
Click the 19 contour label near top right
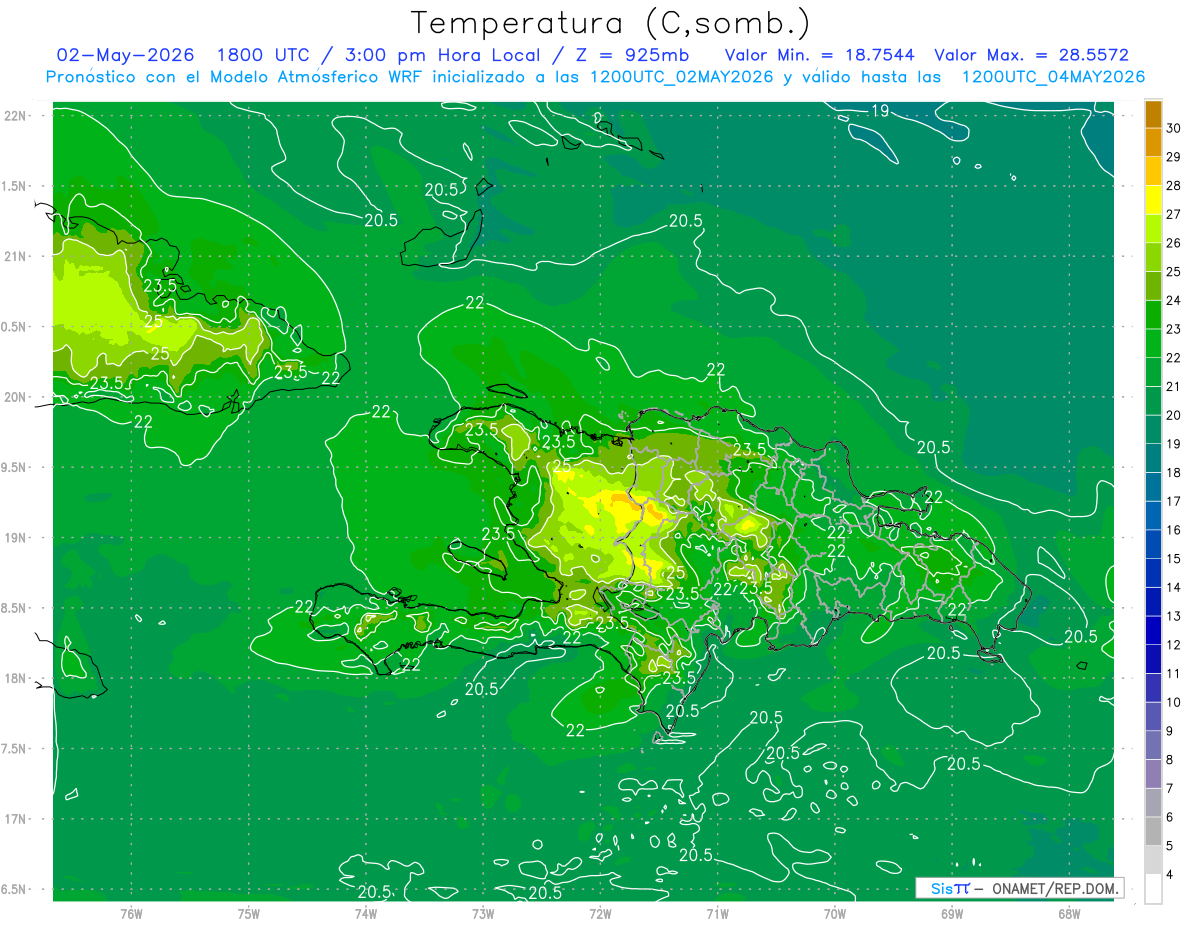pos(880,111)
